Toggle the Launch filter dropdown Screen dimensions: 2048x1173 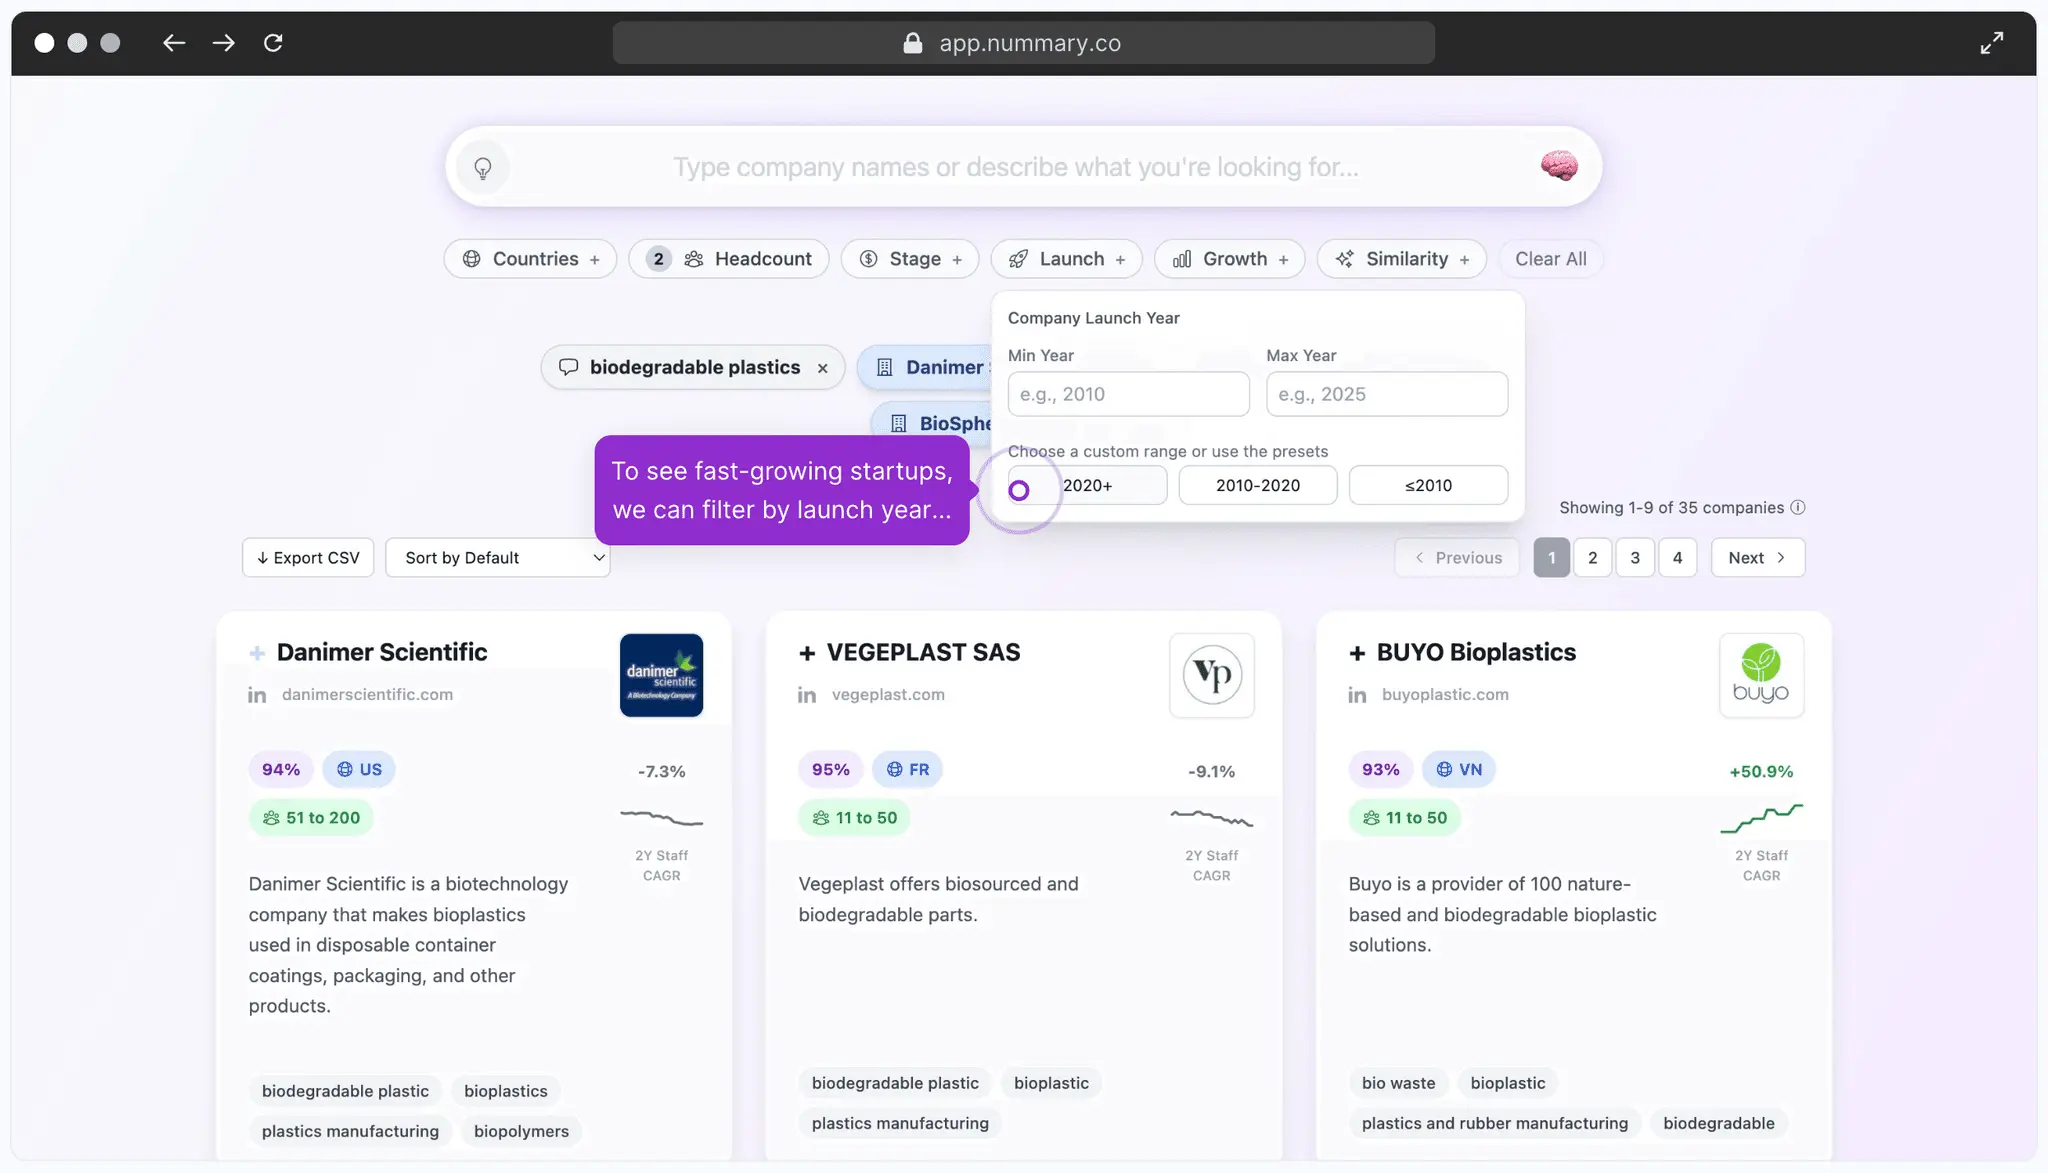coord(1066,259)
